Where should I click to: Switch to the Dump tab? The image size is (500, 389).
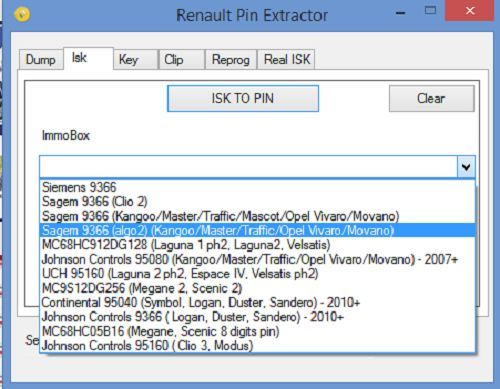(41, 60)
